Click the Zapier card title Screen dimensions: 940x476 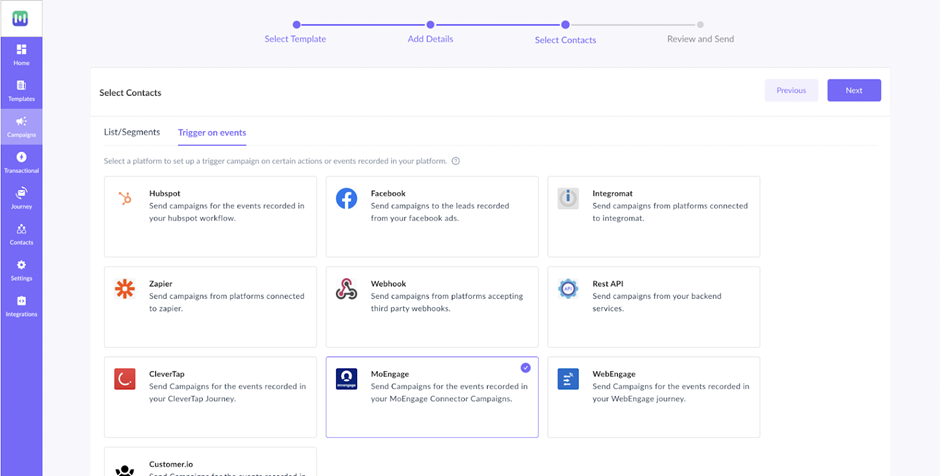click(161, 284)
